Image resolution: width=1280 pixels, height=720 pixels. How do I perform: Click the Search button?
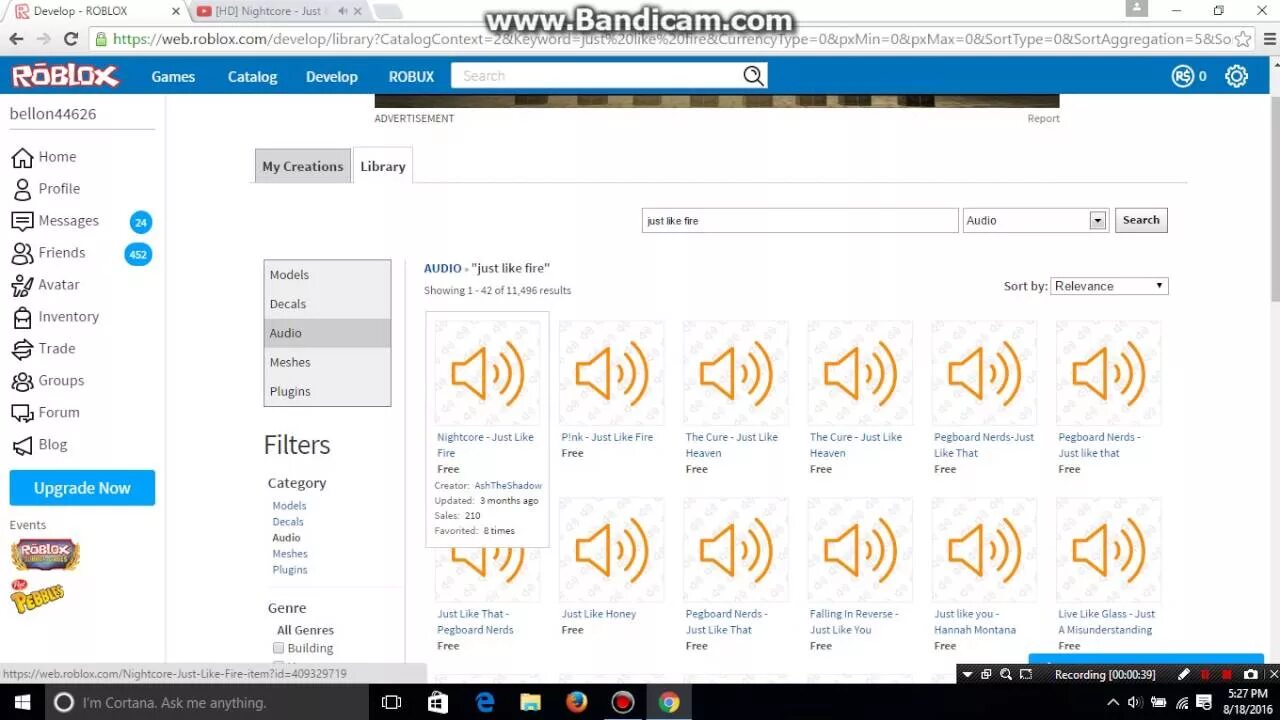[1141, 220]
